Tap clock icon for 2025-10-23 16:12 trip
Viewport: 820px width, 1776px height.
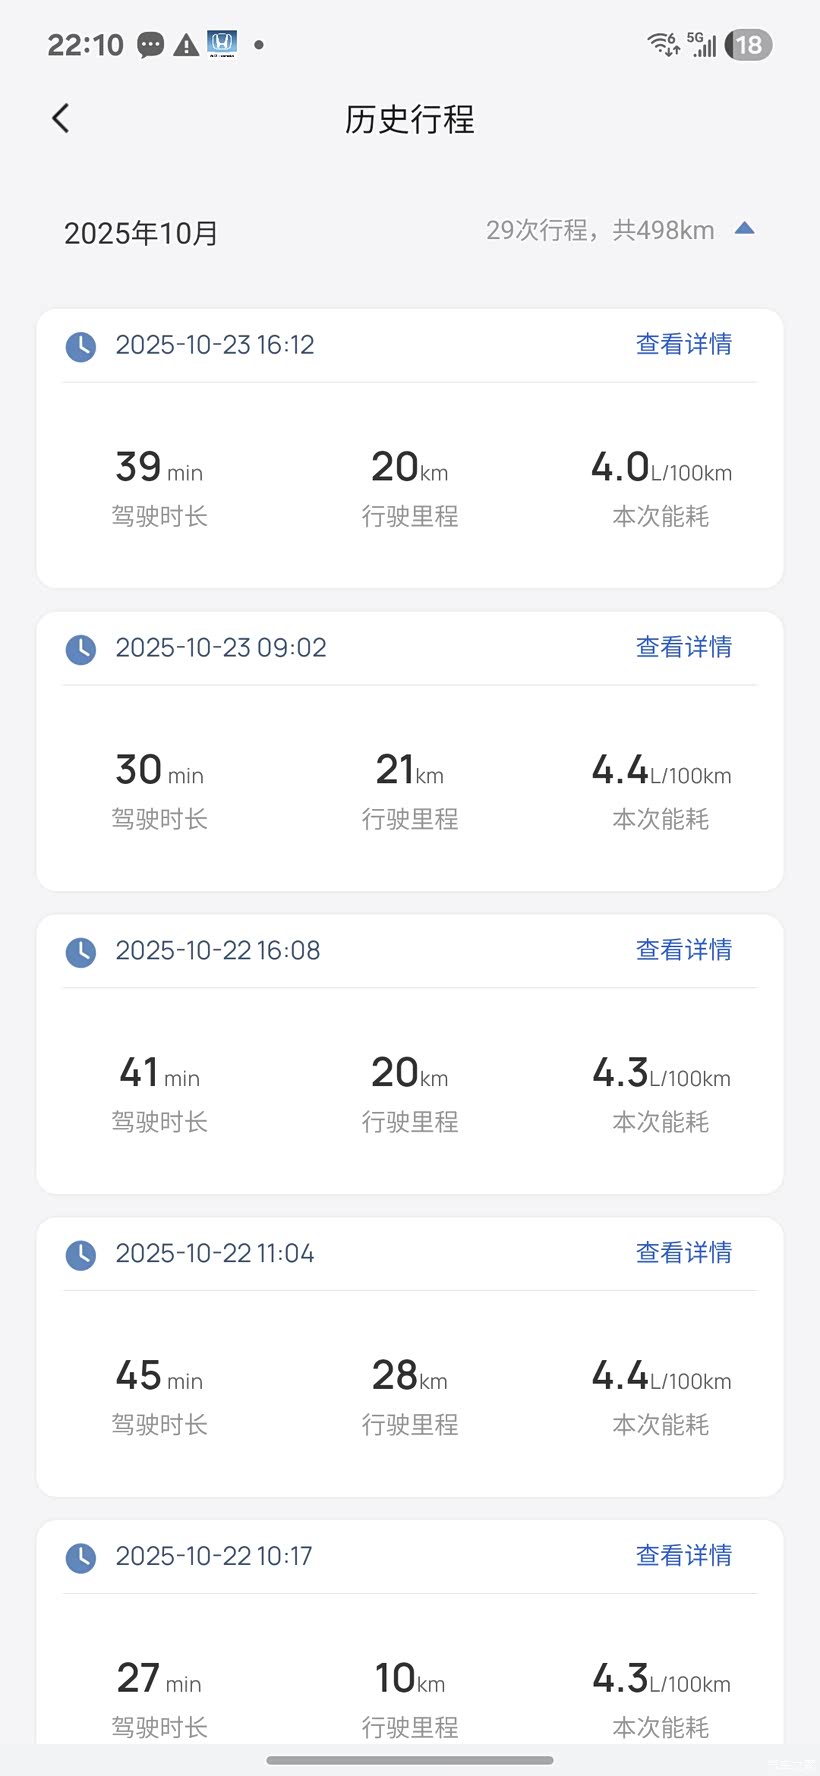pos(81,346)
